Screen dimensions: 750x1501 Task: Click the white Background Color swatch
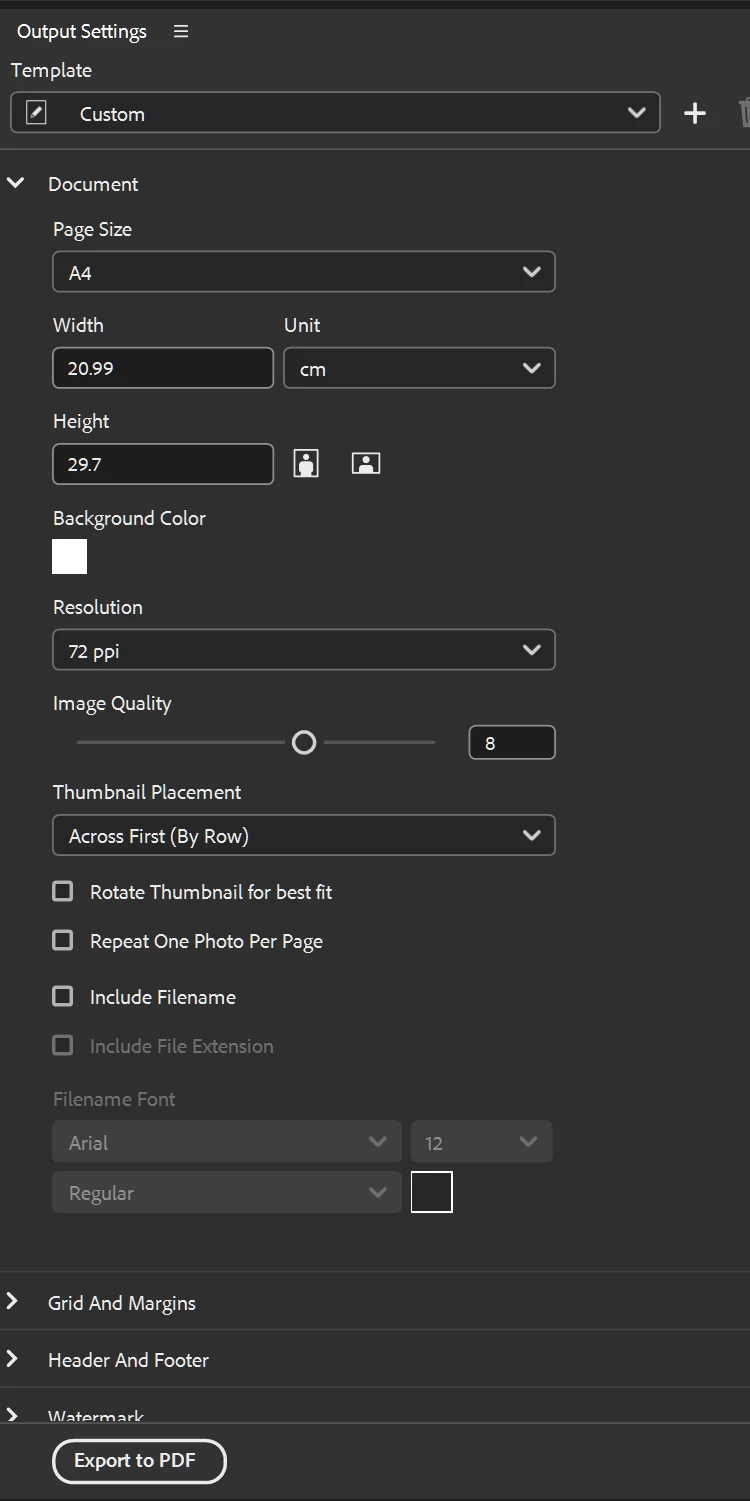(x=70, y=556)
